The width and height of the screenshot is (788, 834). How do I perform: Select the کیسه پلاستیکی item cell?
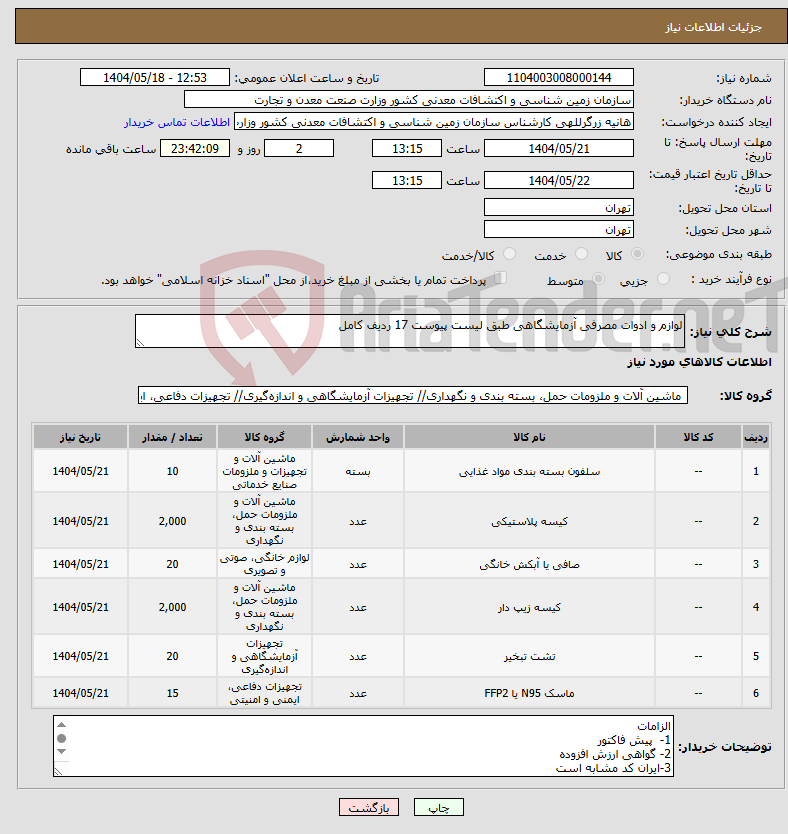click(529, 521)
